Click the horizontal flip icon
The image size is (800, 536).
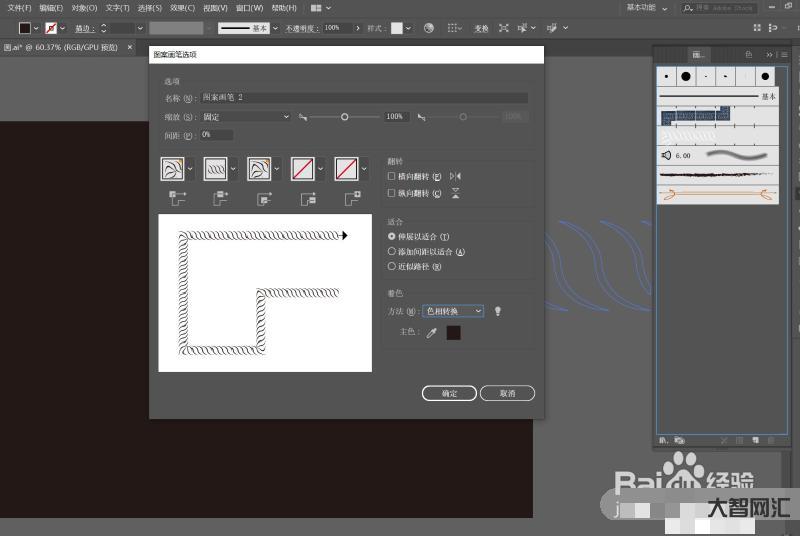pyautogui.click(x=456, y=176)
